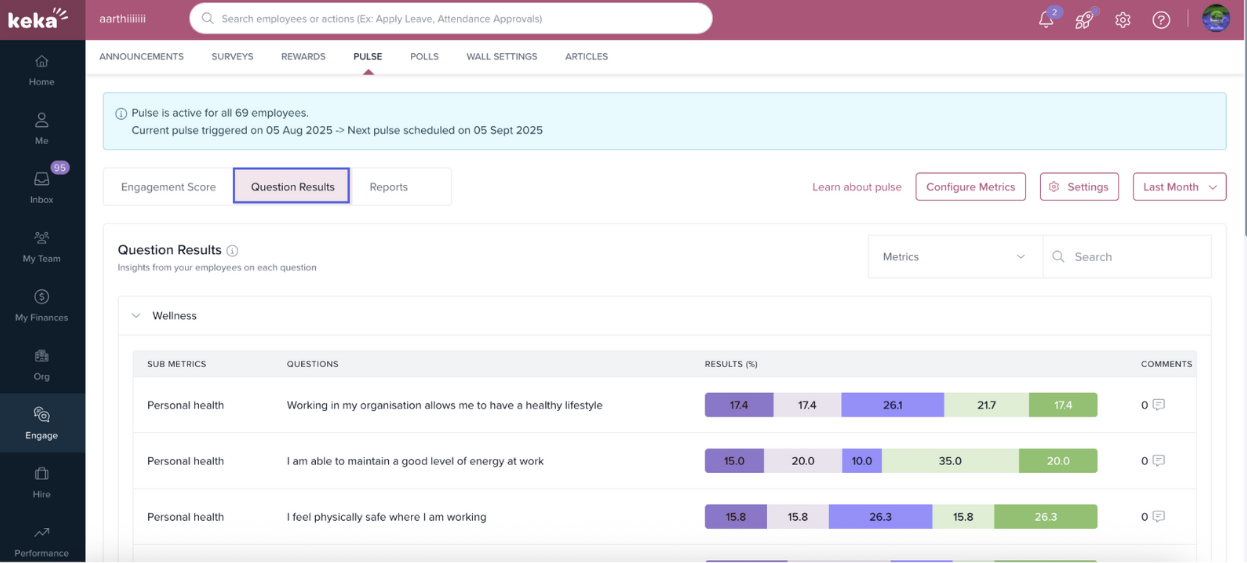The image size is (1247, 563).
Task: Click the help question mark icon
Action: coord(1161,20)
